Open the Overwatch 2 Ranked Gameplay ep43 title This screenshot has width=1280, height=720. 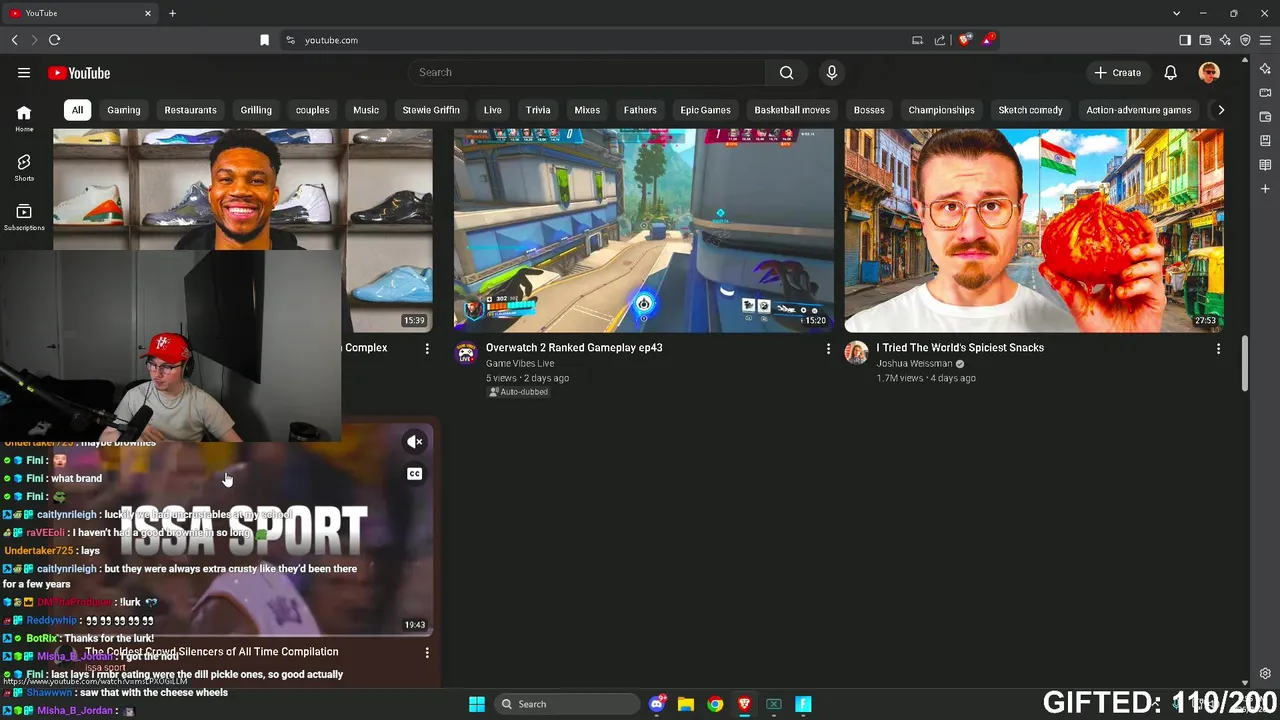coord(574,348)
